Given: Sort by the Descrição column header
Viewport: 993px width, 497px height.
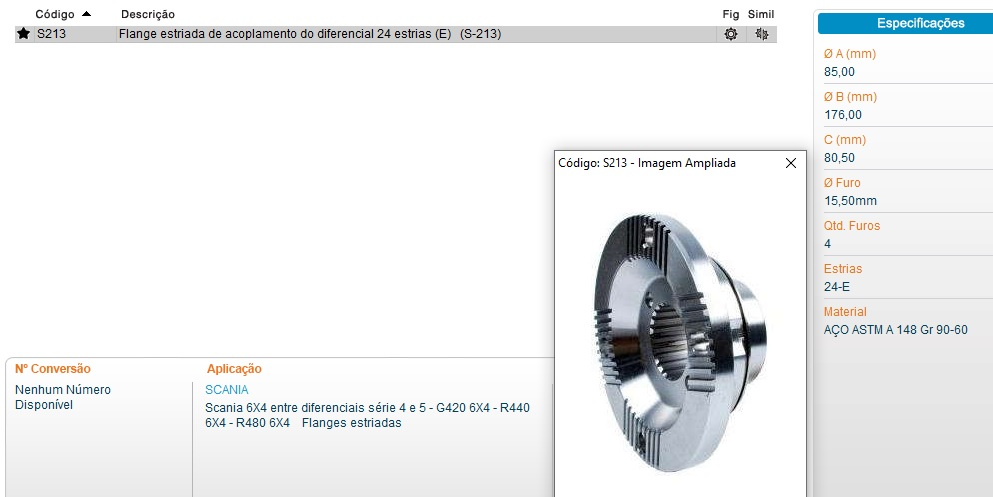Looking at the screenshot, I should click(x=148, y=14).
